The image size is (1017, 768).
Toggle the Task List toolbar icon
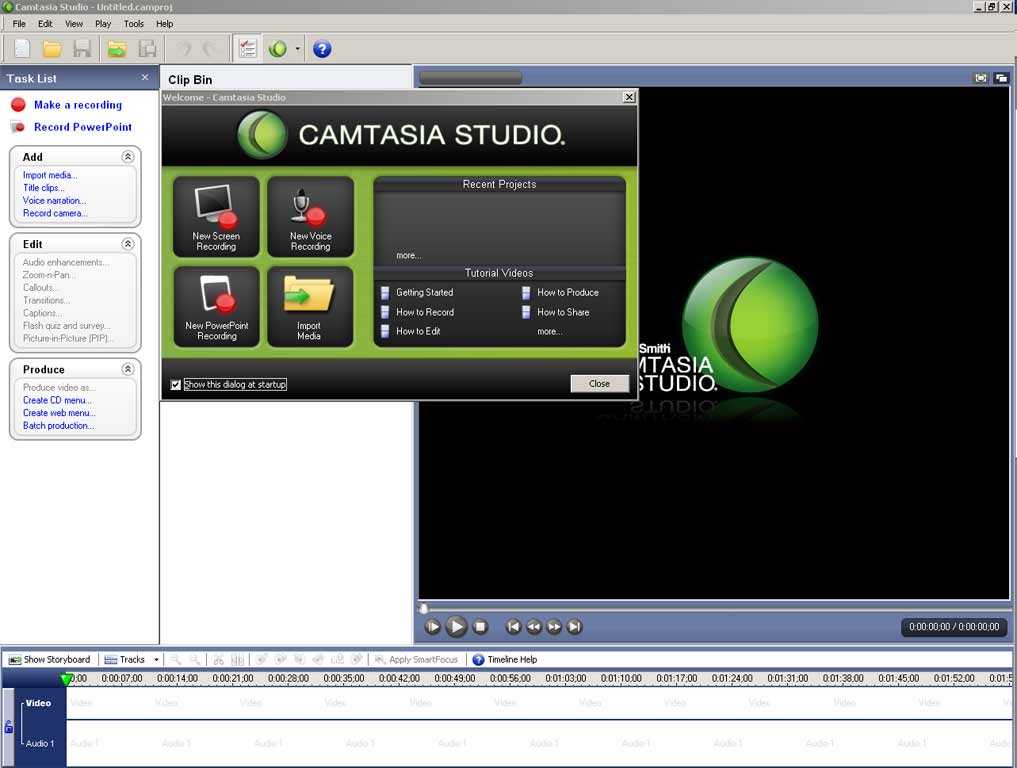(248, 49)
